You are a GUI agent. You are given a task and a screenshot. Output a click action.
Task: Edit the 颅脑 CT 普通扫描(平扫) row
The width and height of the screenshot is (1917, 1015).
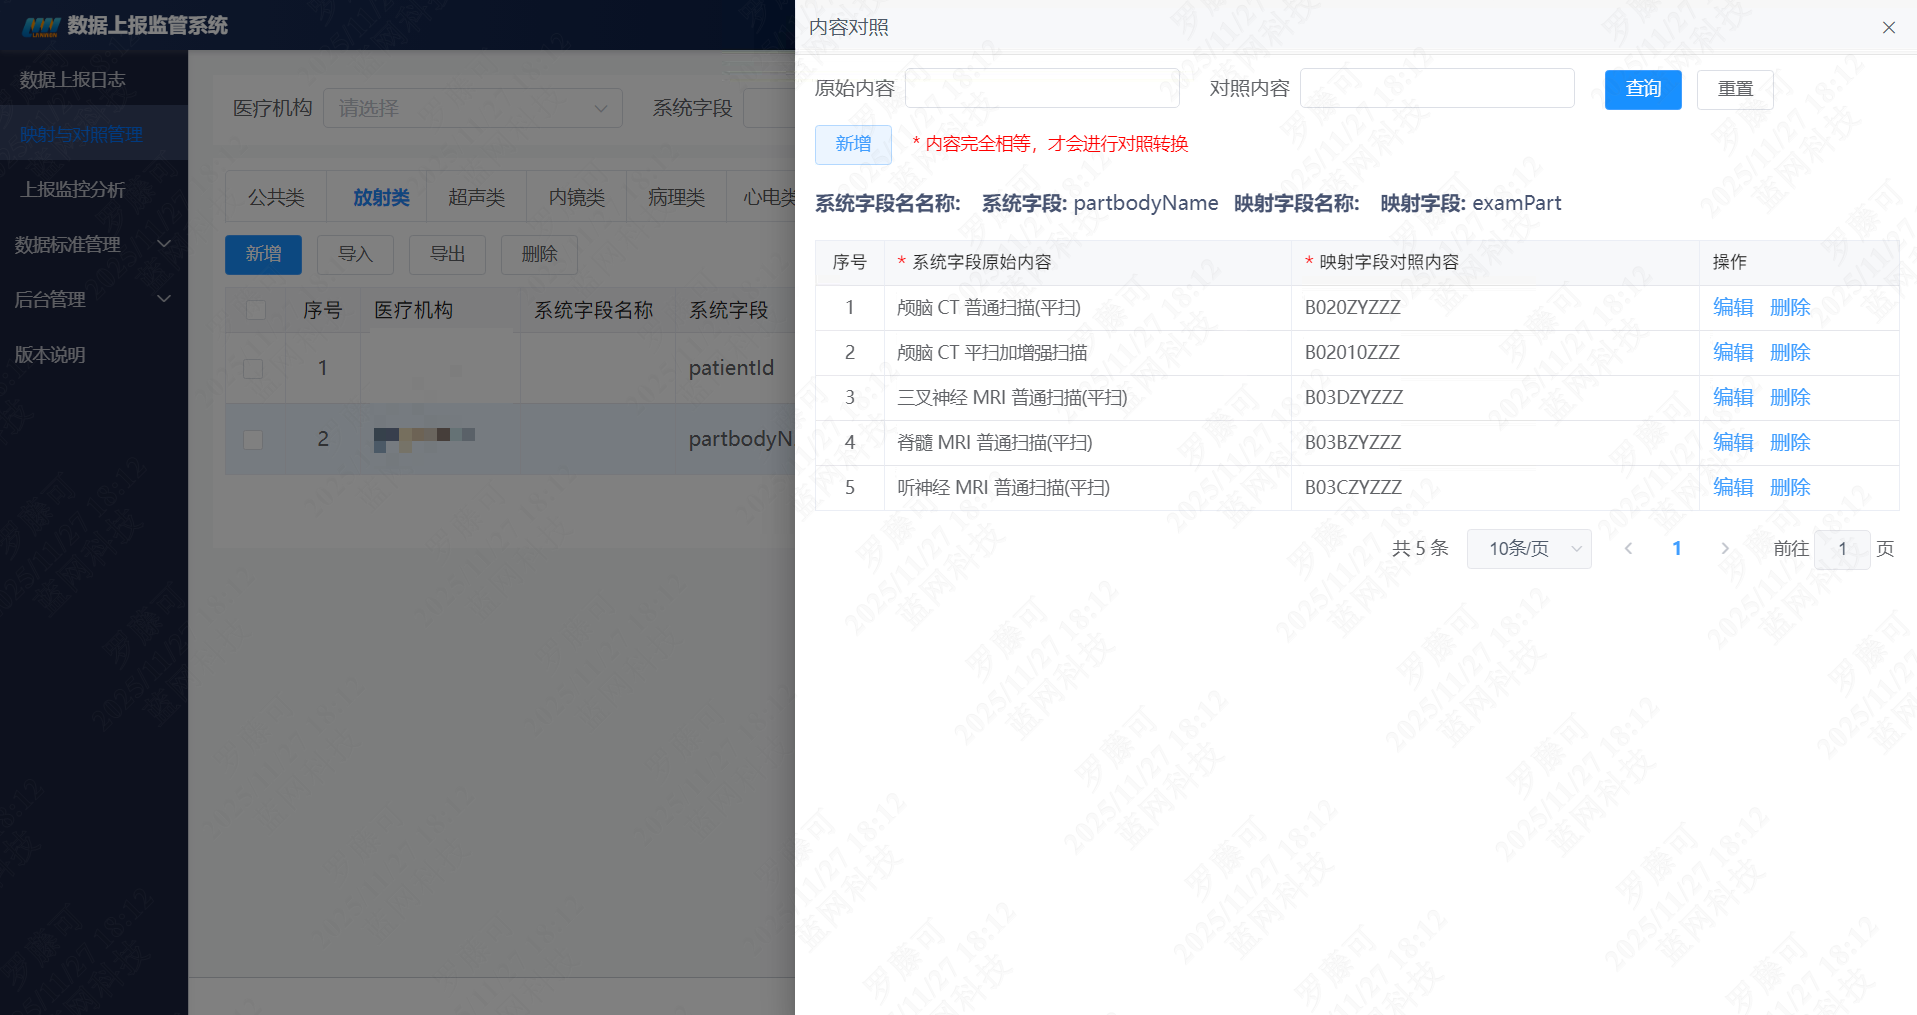point(1732,308)
